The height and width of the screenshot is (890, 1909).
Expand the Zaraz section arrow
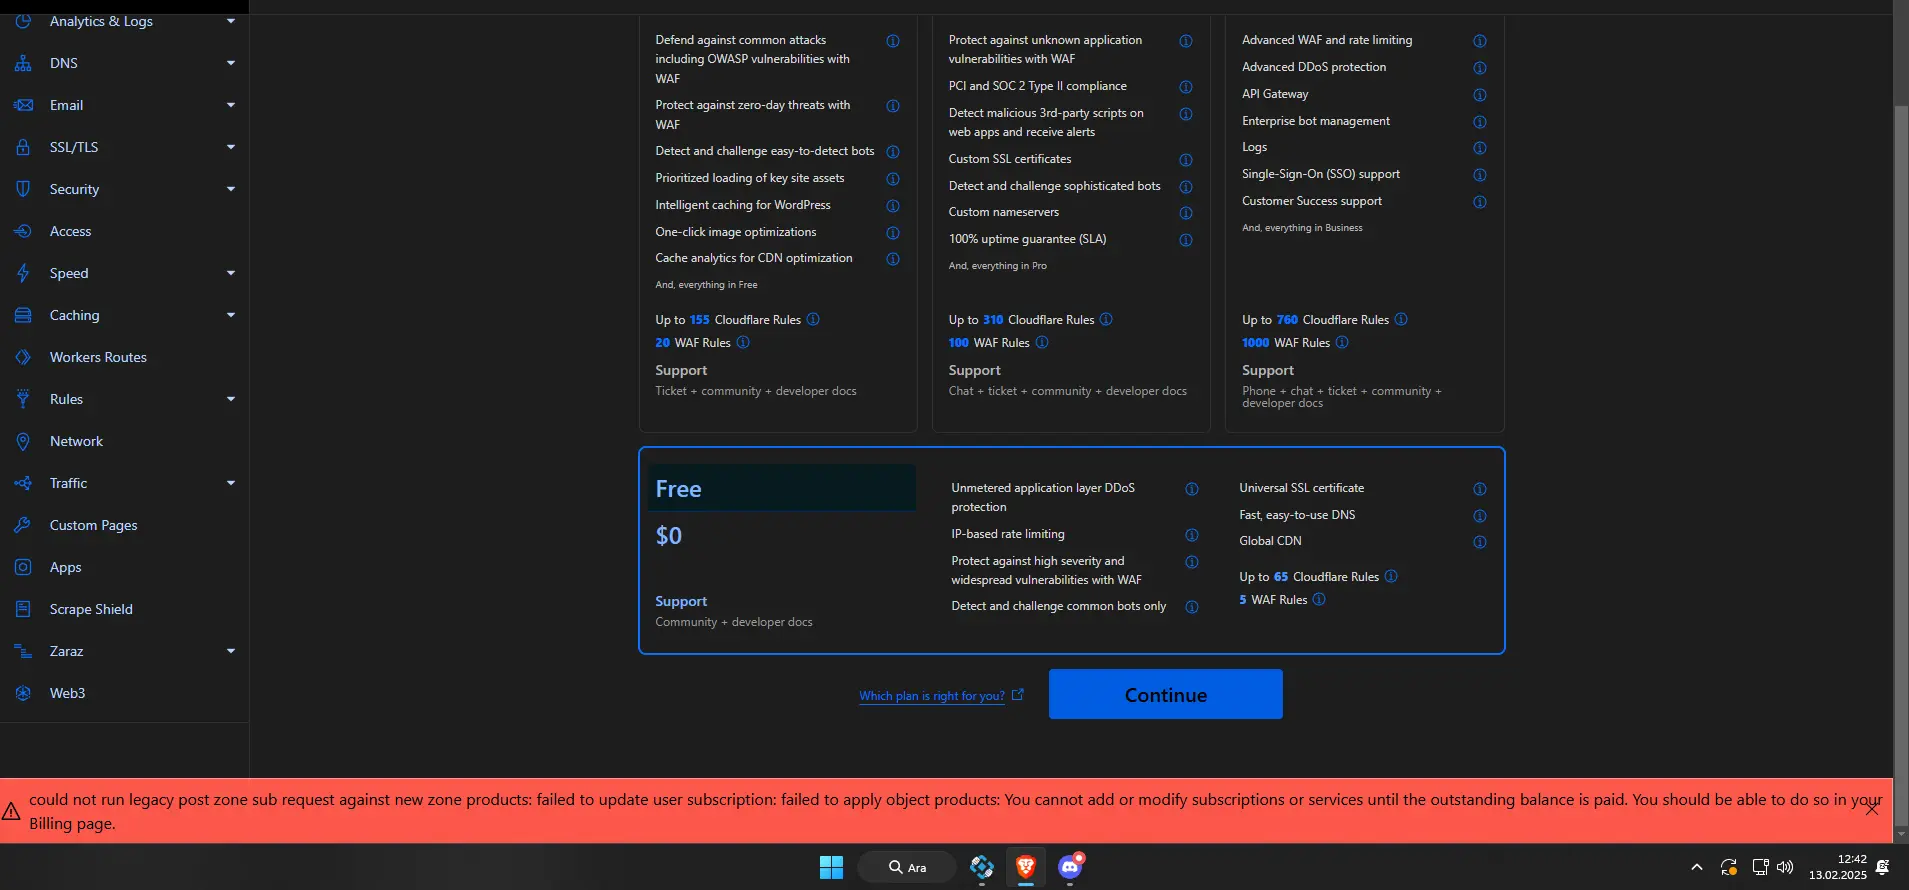point(231,651)
